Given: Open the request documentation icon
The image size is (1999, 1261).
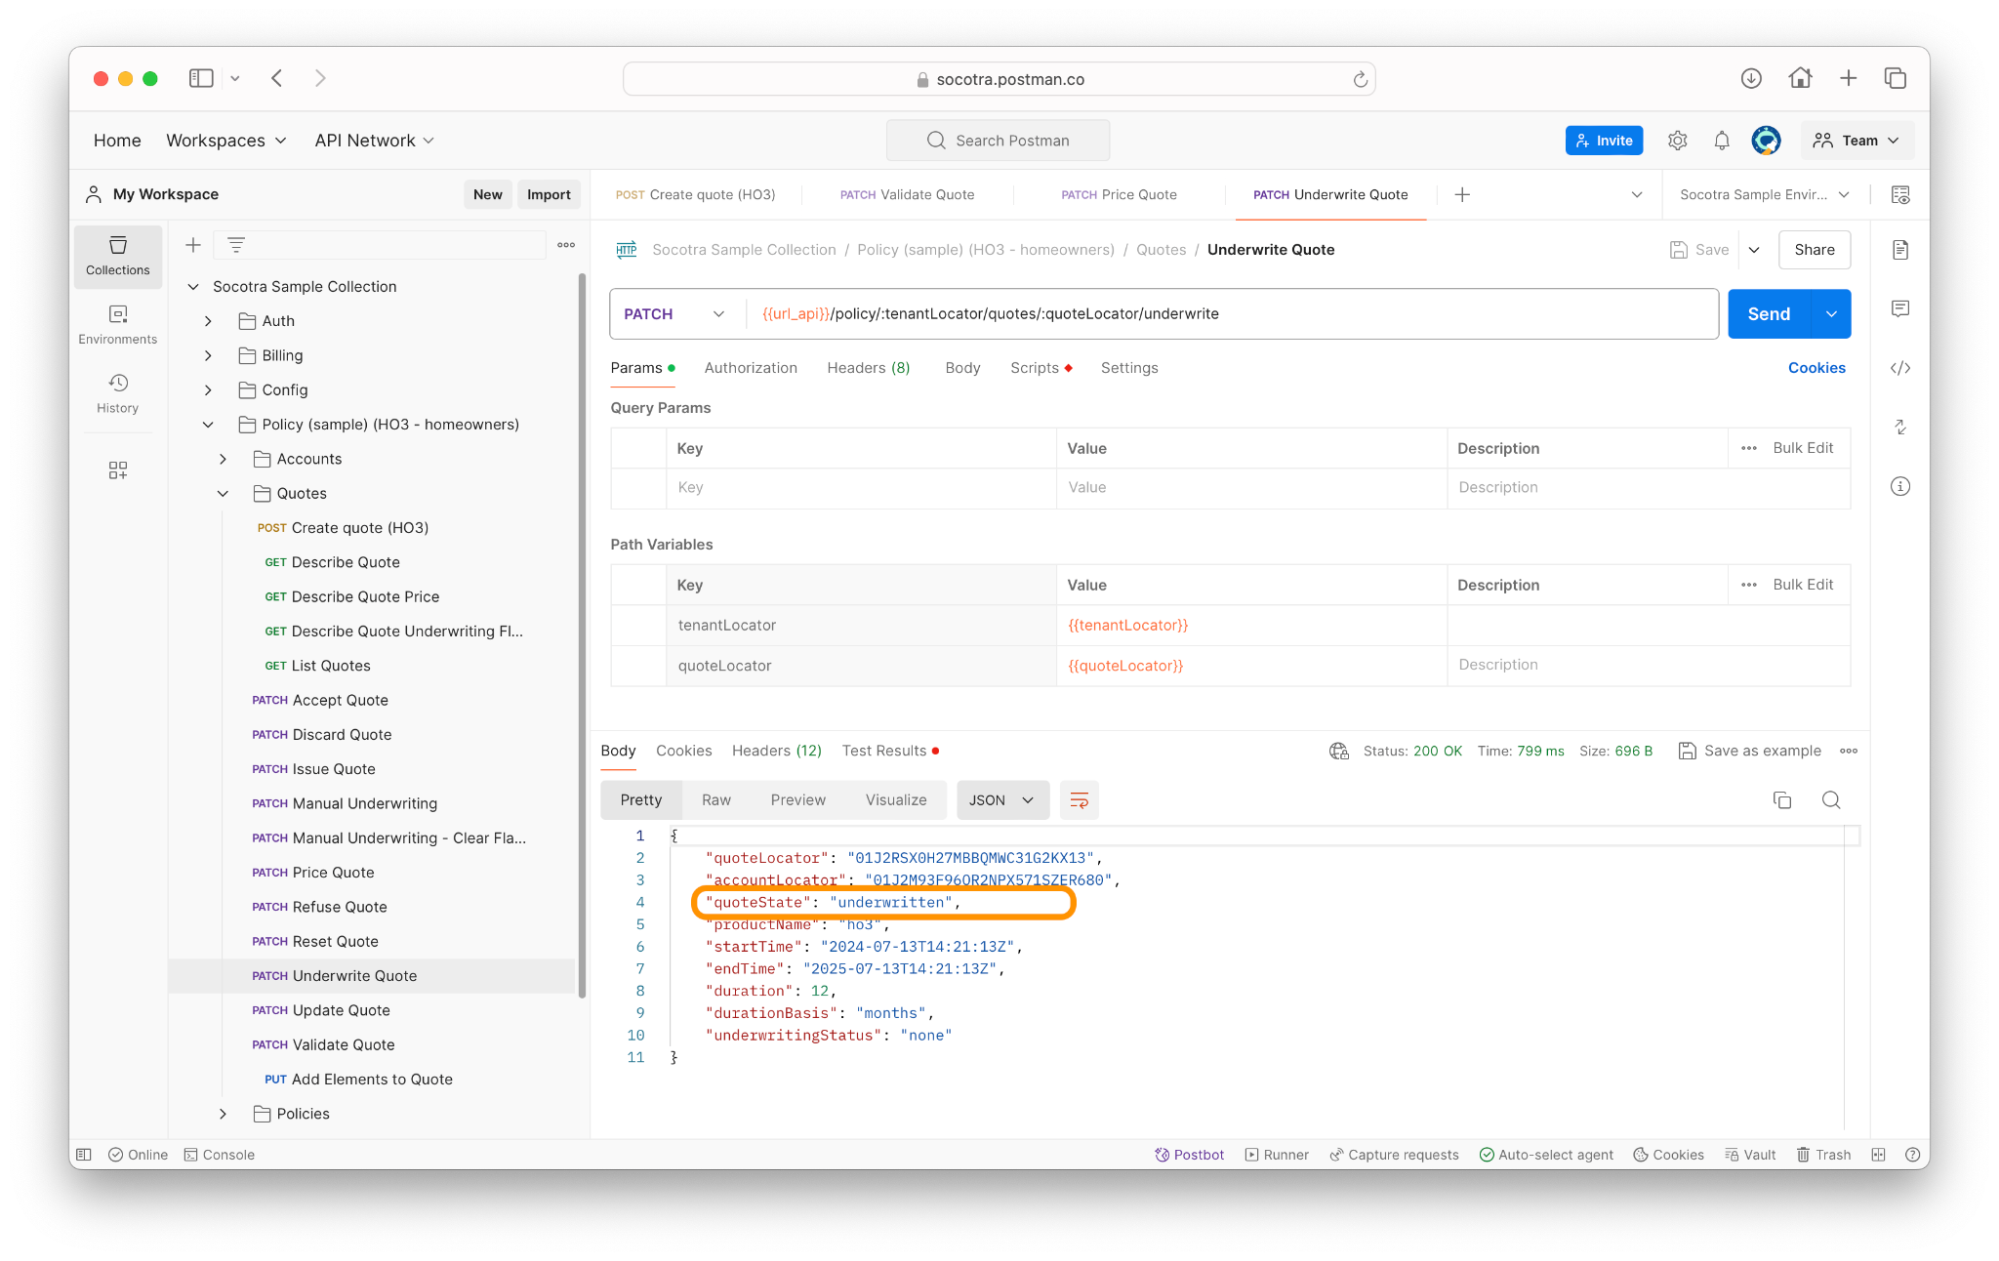Looking at the screenshot, I should (x=1900, y=250).
